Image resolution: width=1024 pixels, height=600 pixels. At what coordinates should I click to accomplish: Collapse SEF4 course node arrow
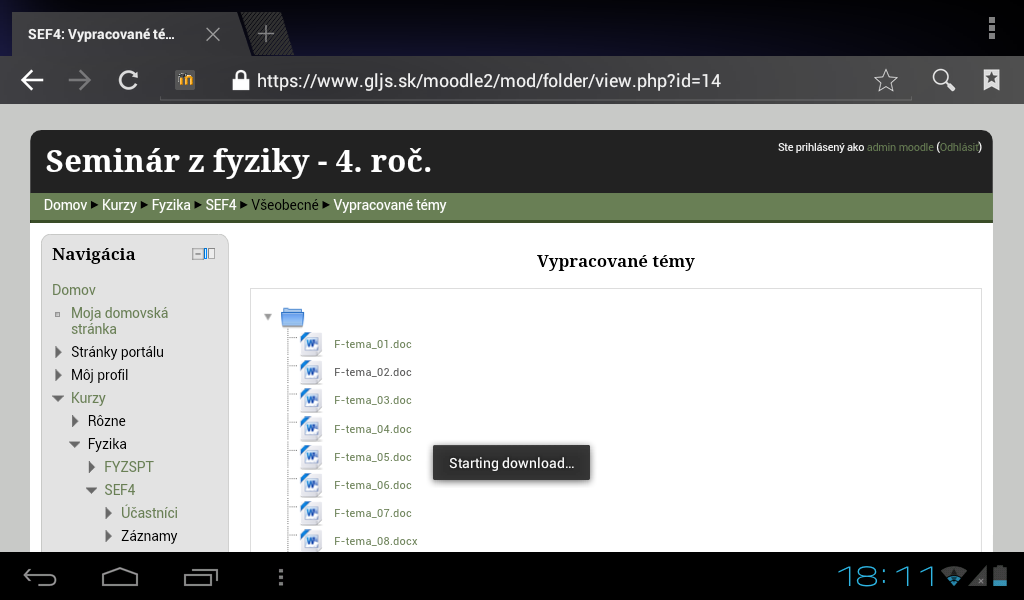click(x=91, y=490)
